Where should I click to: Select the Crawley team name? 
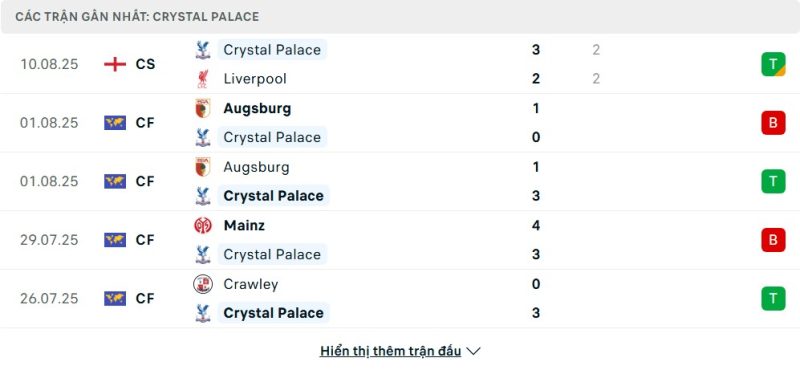pos(251,284)
